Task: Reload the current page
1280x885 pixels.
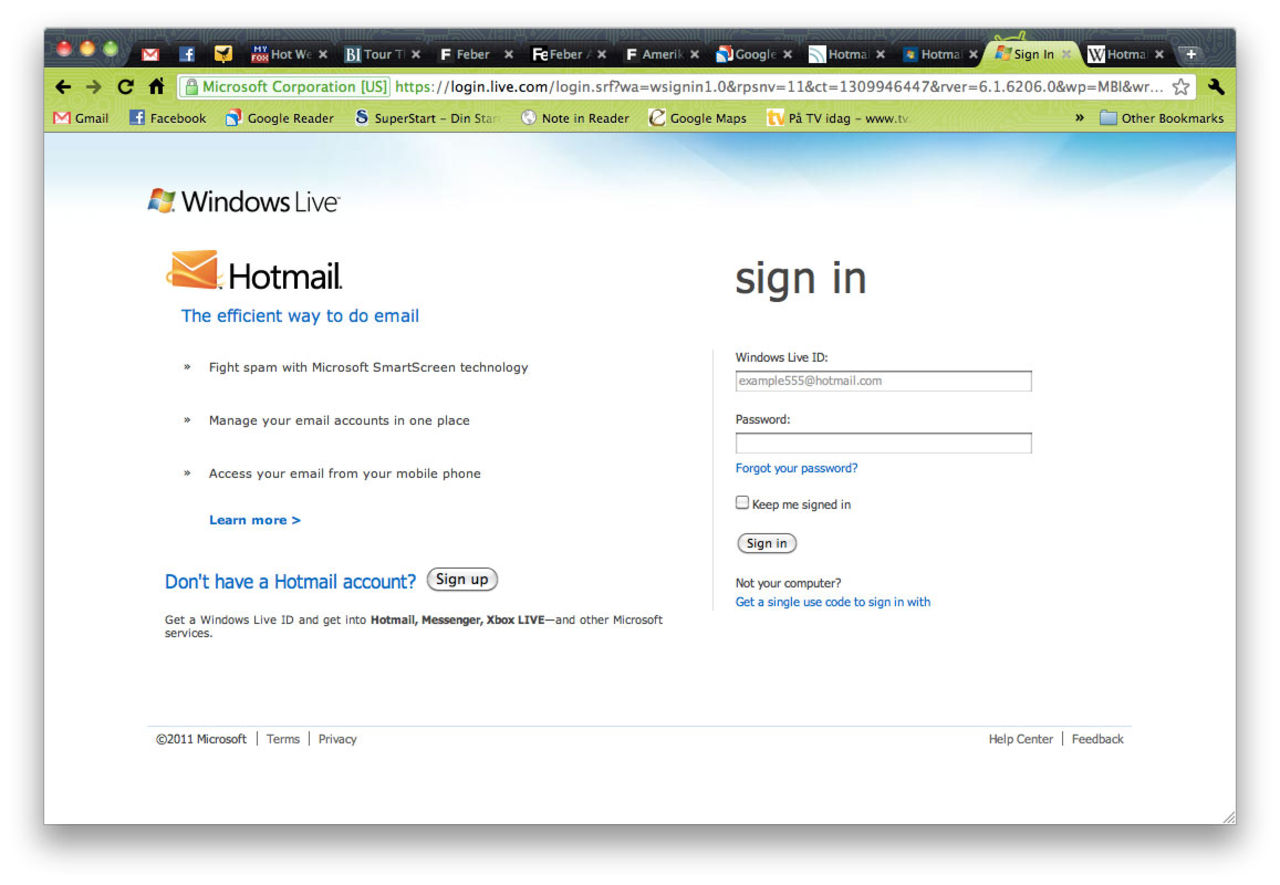Action: click(x=124, y=87)
